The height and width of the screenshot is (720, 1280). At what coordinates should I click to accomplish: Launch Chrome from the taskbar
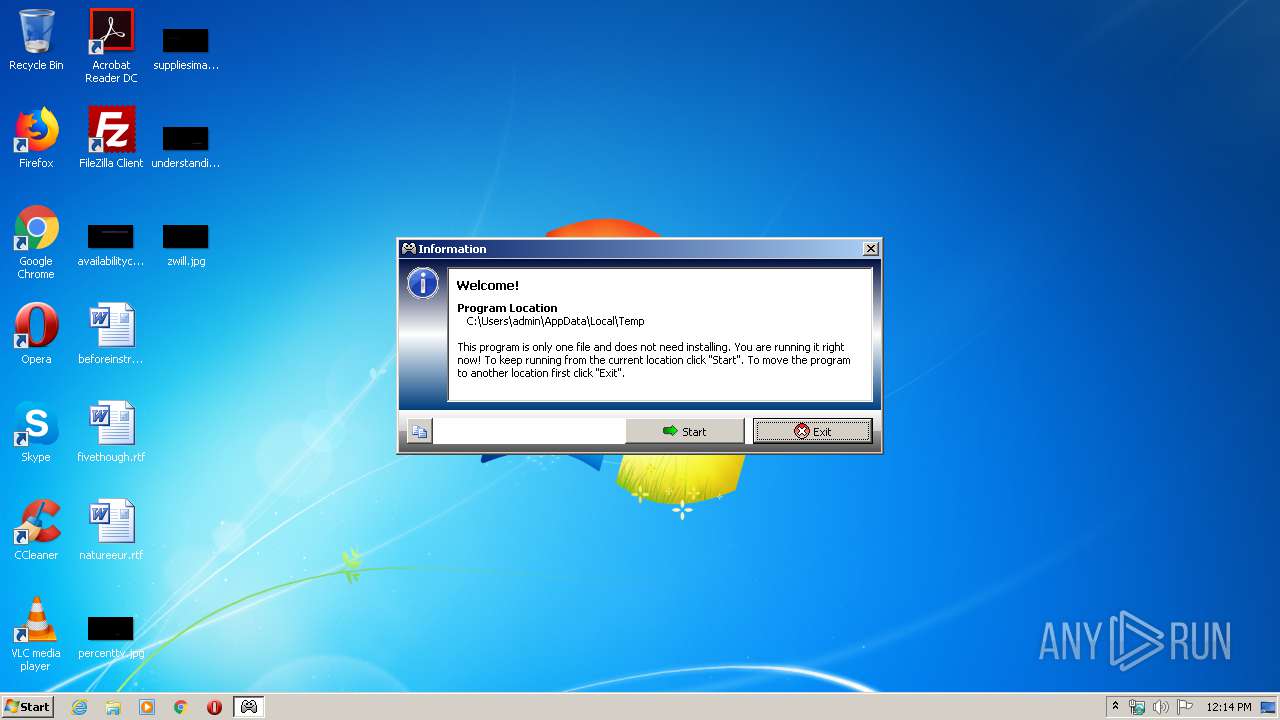[181, 707]
